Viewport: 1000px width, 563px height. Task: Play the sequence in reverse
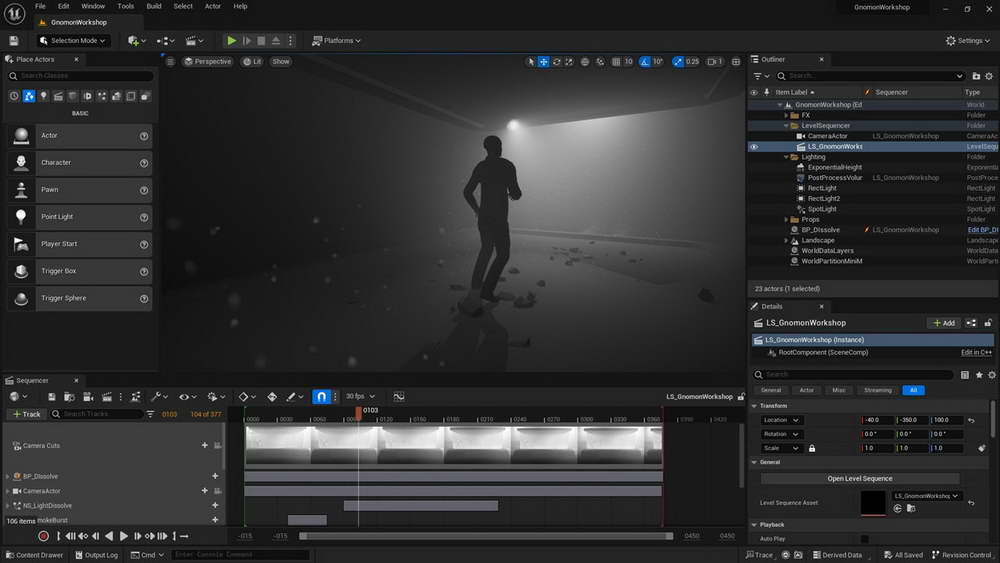coord(109,536)
